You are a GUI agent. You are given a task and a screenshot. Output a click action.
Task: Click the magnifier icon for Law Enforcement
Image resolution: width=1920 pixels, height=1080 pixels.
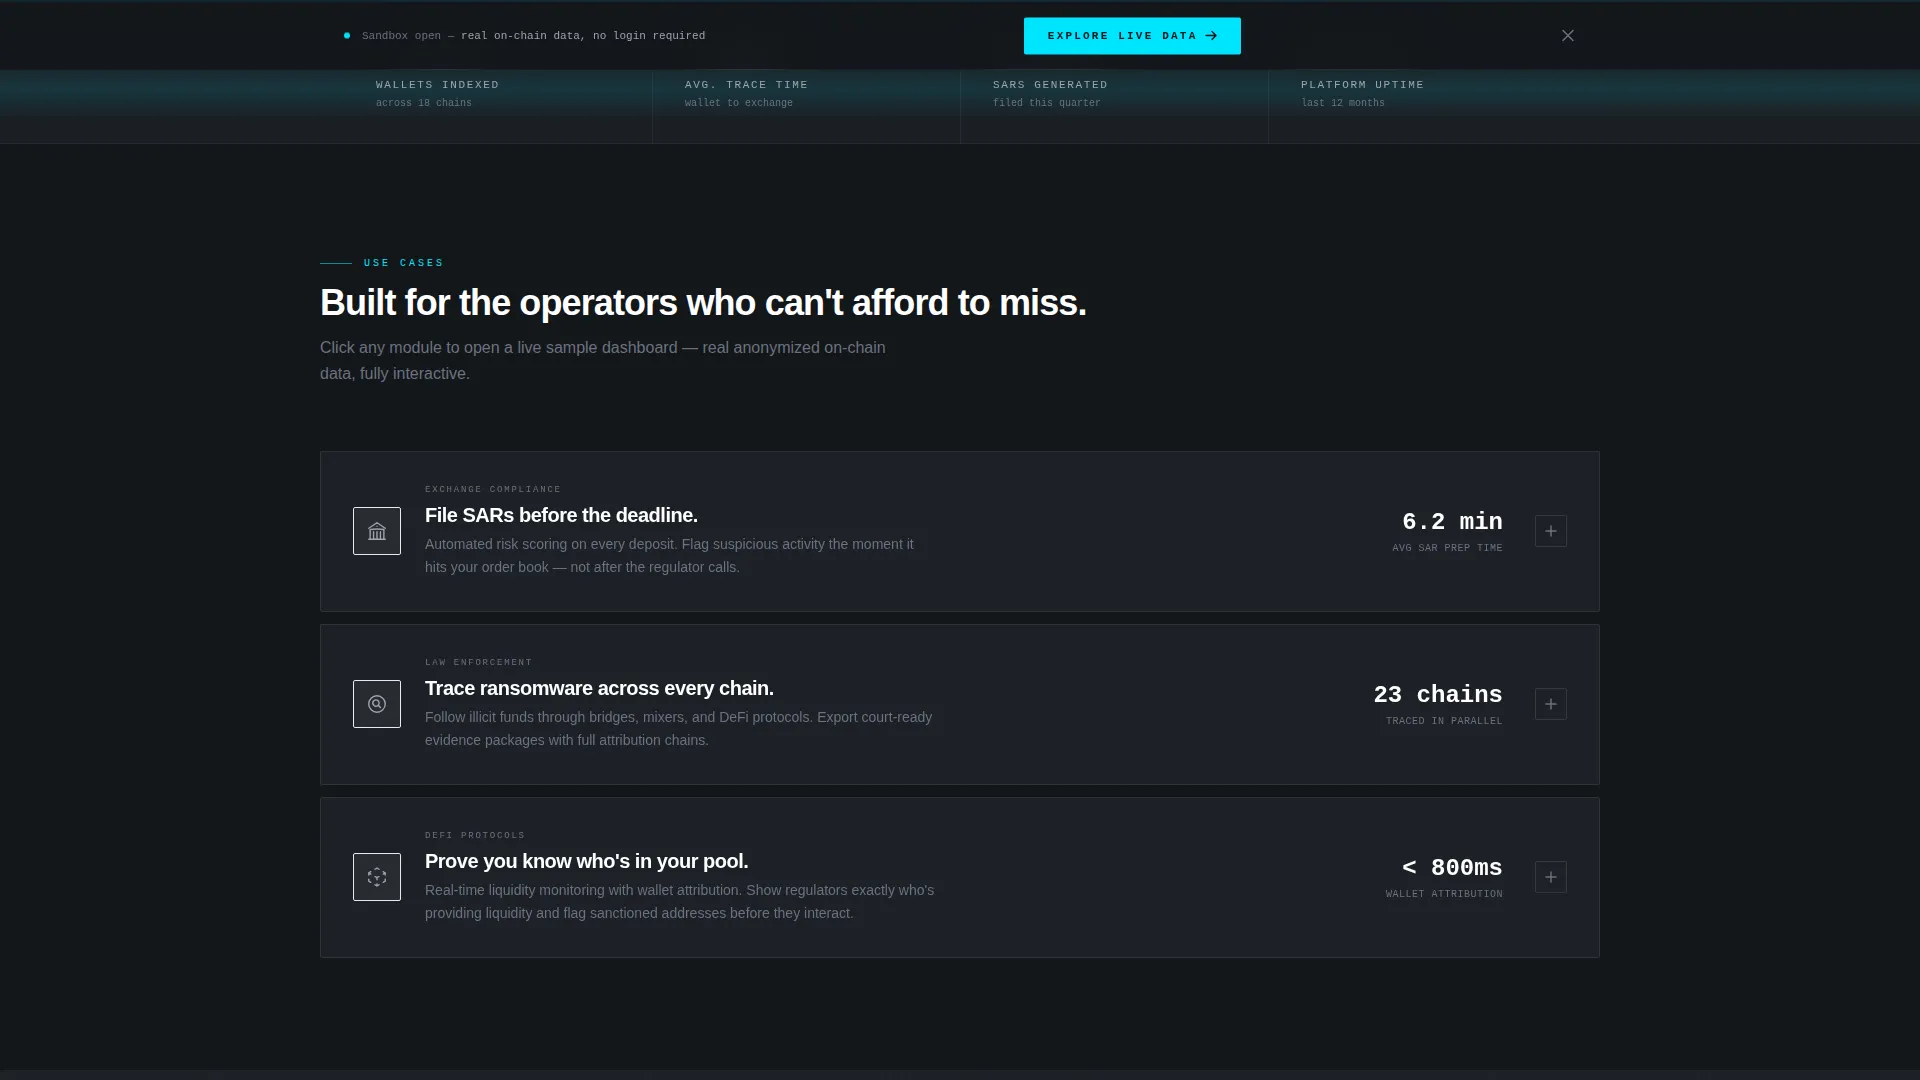tap(377, 704)
